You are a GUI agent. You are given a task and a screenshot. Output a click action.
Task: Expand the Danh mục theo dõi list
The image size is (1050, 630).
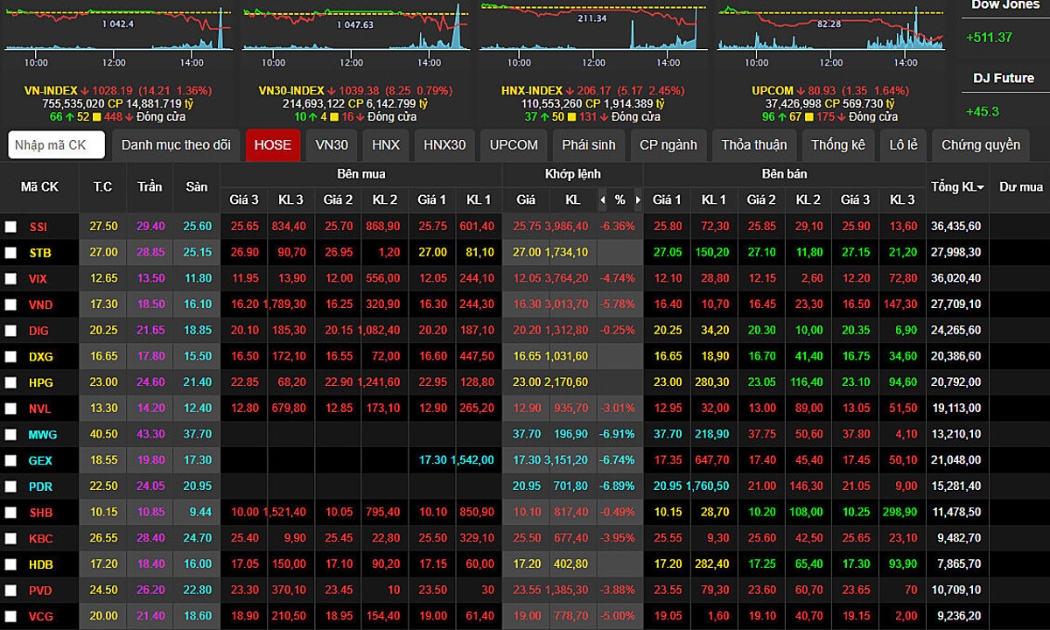click(x=176, y=145)
